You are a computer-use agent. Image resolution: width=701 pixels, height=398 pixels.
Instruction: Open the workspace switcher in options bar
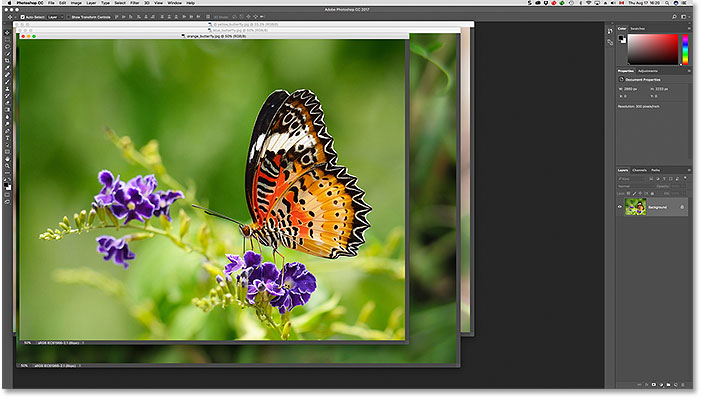pyautogui.click(x=684, y=17)
